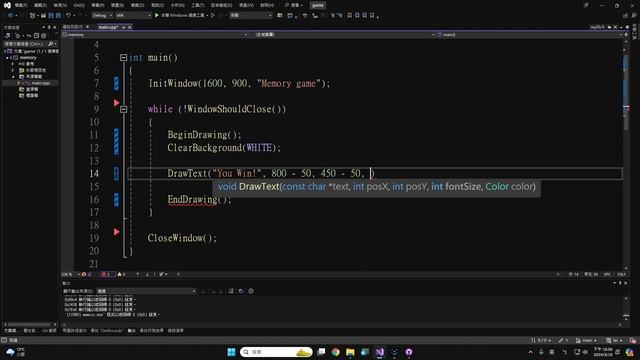The image size is (640, 360).
Task: Keep the raylib.h preview tab open
Action: [609, 27]
